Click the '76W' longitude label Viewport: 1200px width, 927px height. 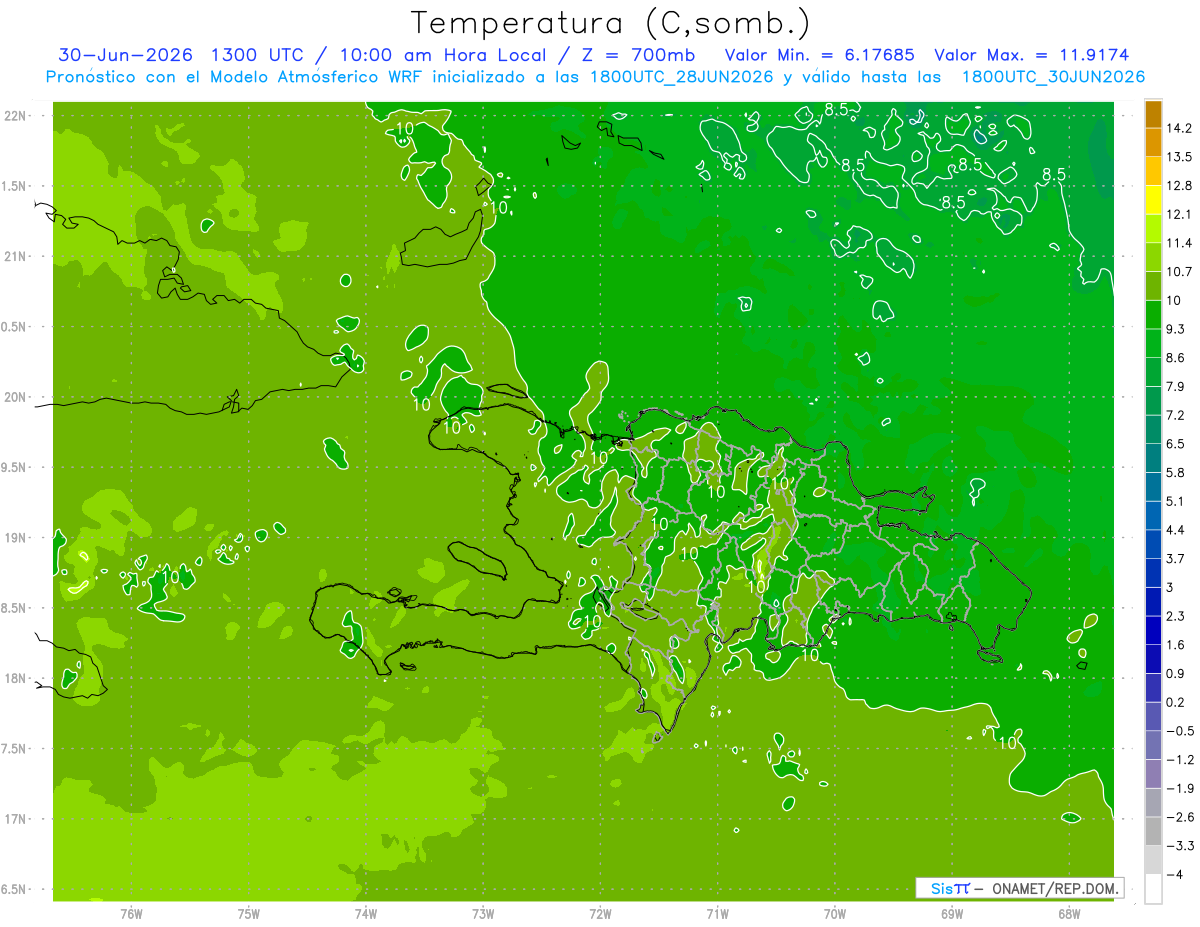tap(131, 913)
